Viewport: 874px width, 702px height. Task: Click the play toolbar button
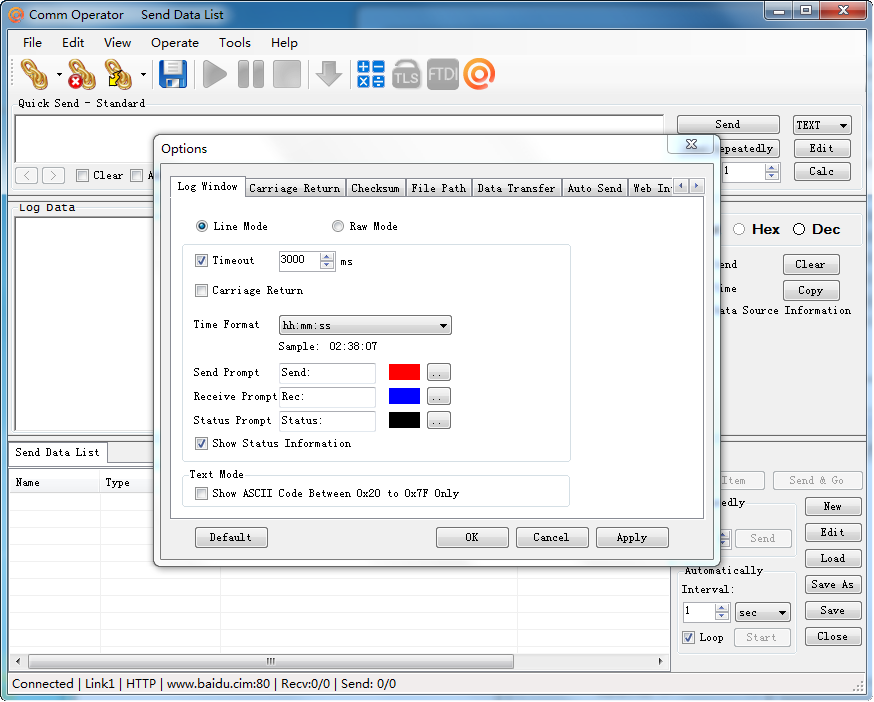(x=215, y=74)
